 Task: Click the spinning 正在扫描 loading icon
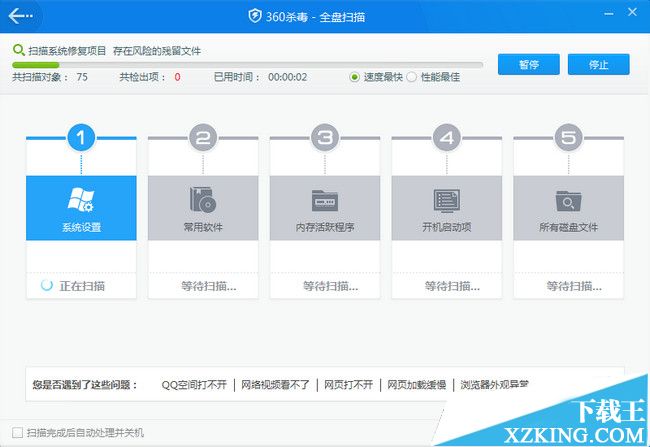click(x=46, y=285)
